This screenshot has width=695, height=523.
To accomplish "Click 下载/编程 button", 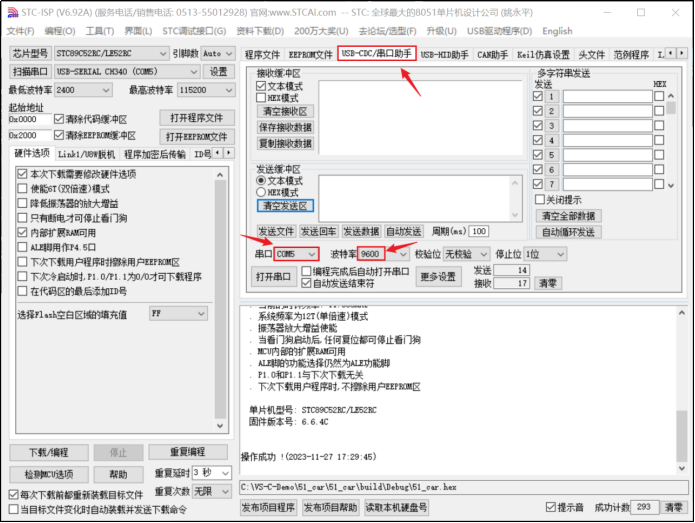I will click(49, 453).
